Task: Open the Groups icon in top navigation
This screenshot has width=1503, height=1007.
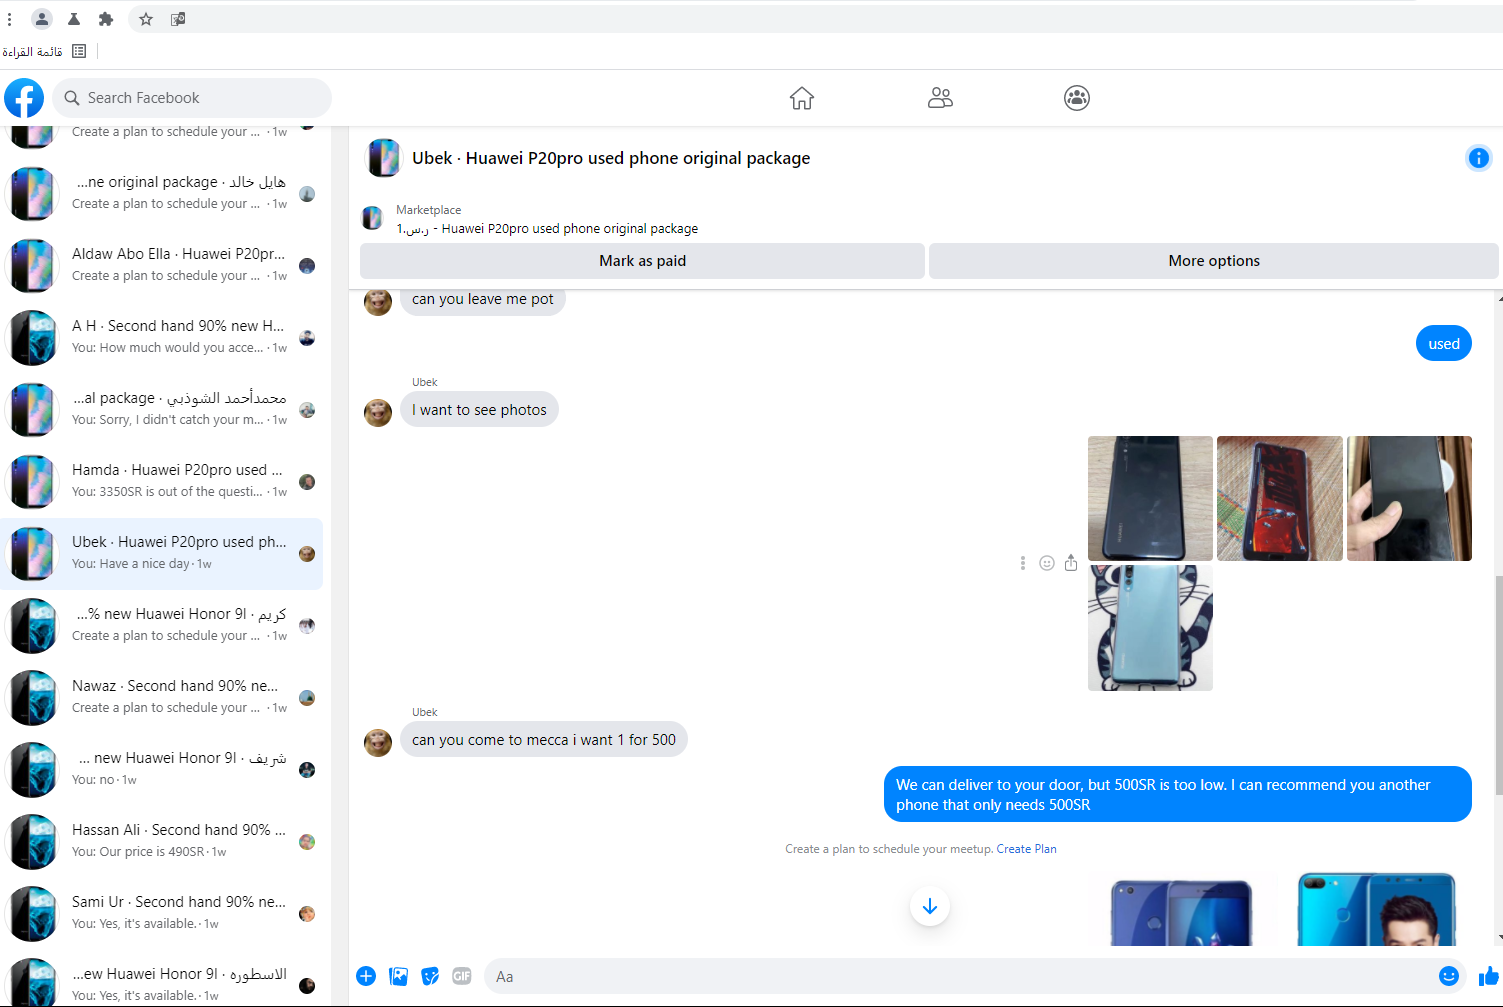Action: point(1077,98)
